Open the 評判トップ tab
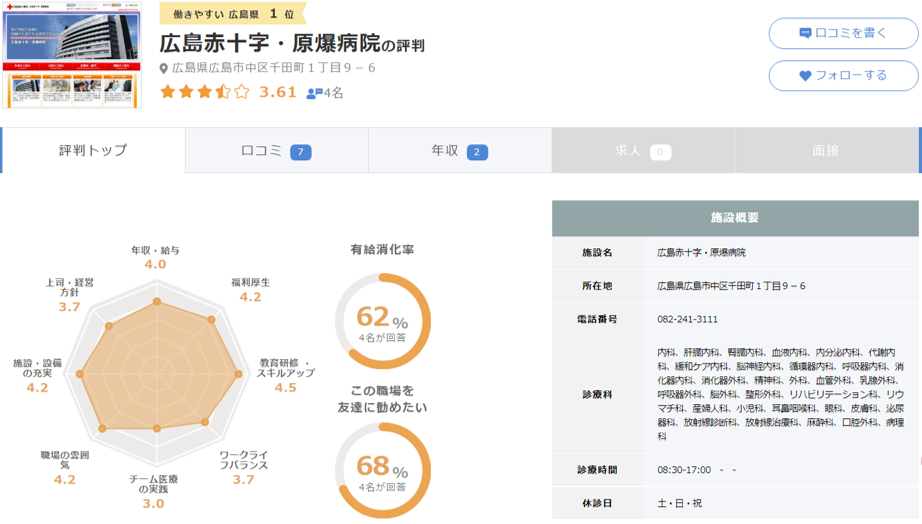Image resolution: width=922 pixels, height=524 pixels. click(x=93, y=151)
